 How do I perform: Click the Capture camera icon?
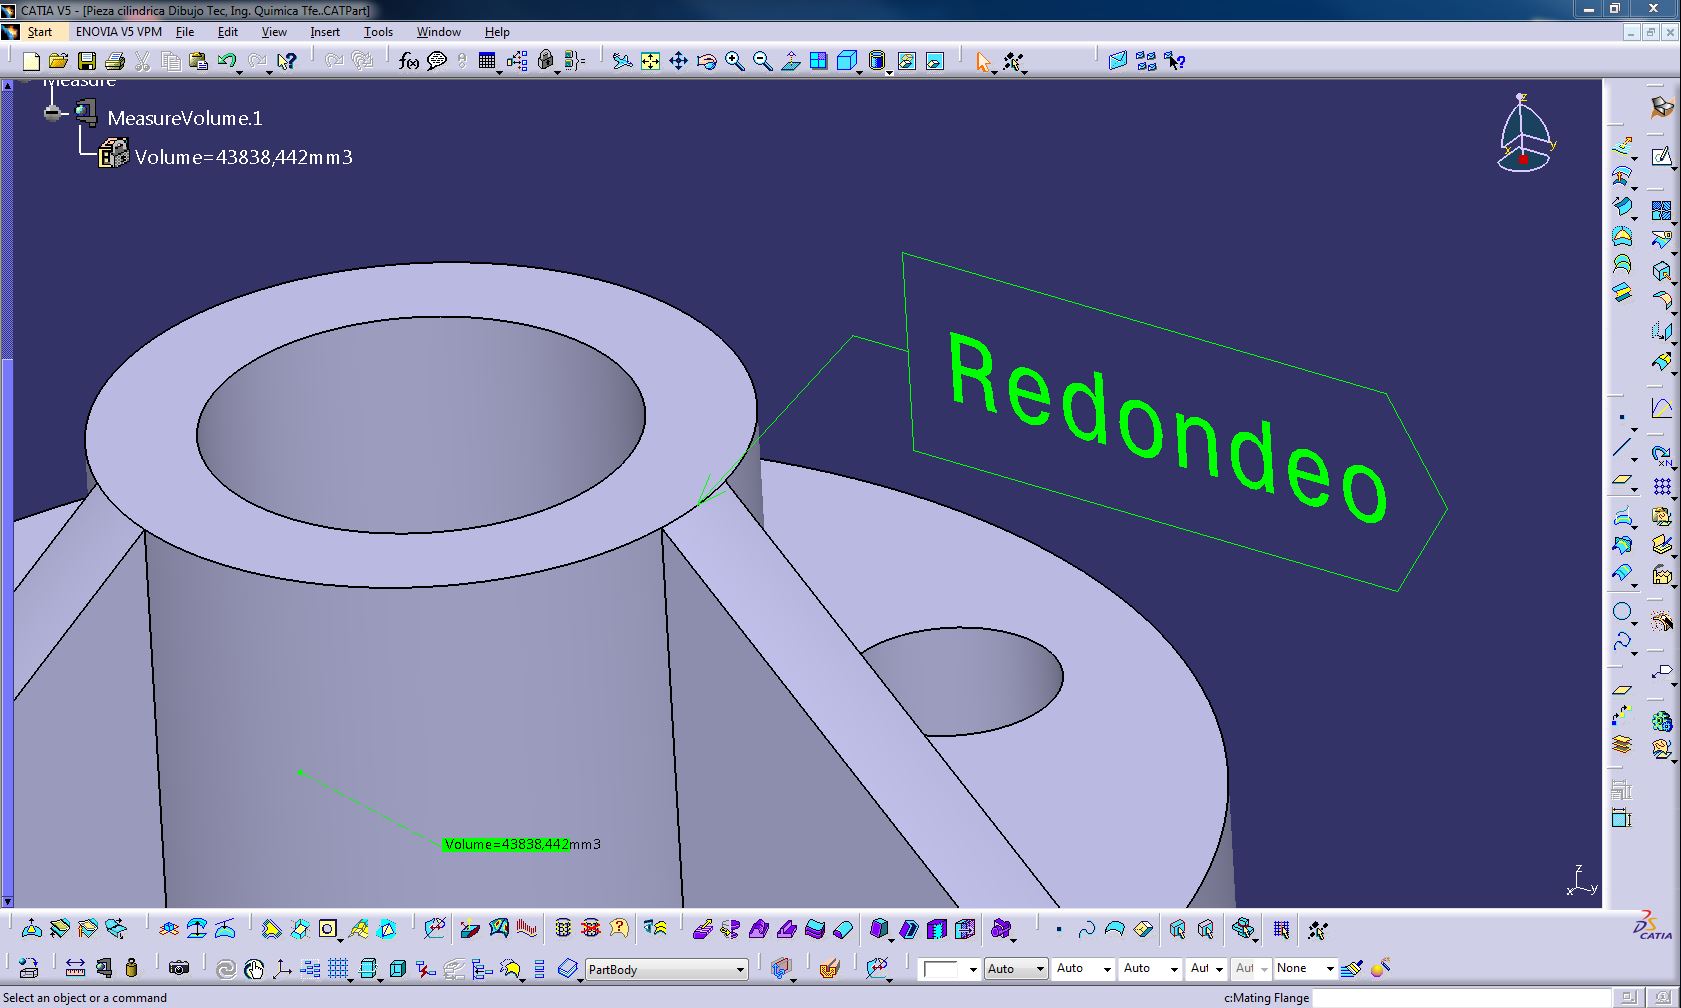tap(179, 968)
